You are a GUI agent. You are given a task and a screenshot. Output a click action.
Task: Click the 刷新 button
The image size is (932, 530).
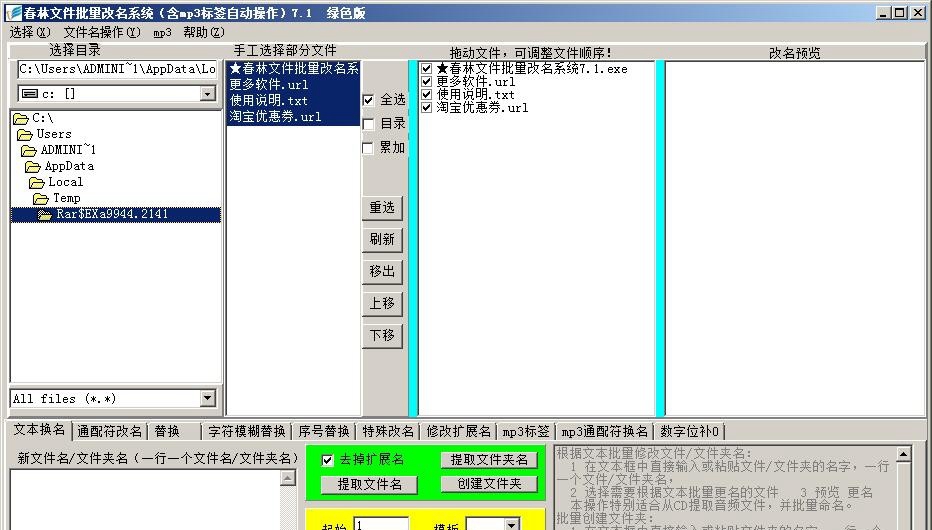(382, 239)
